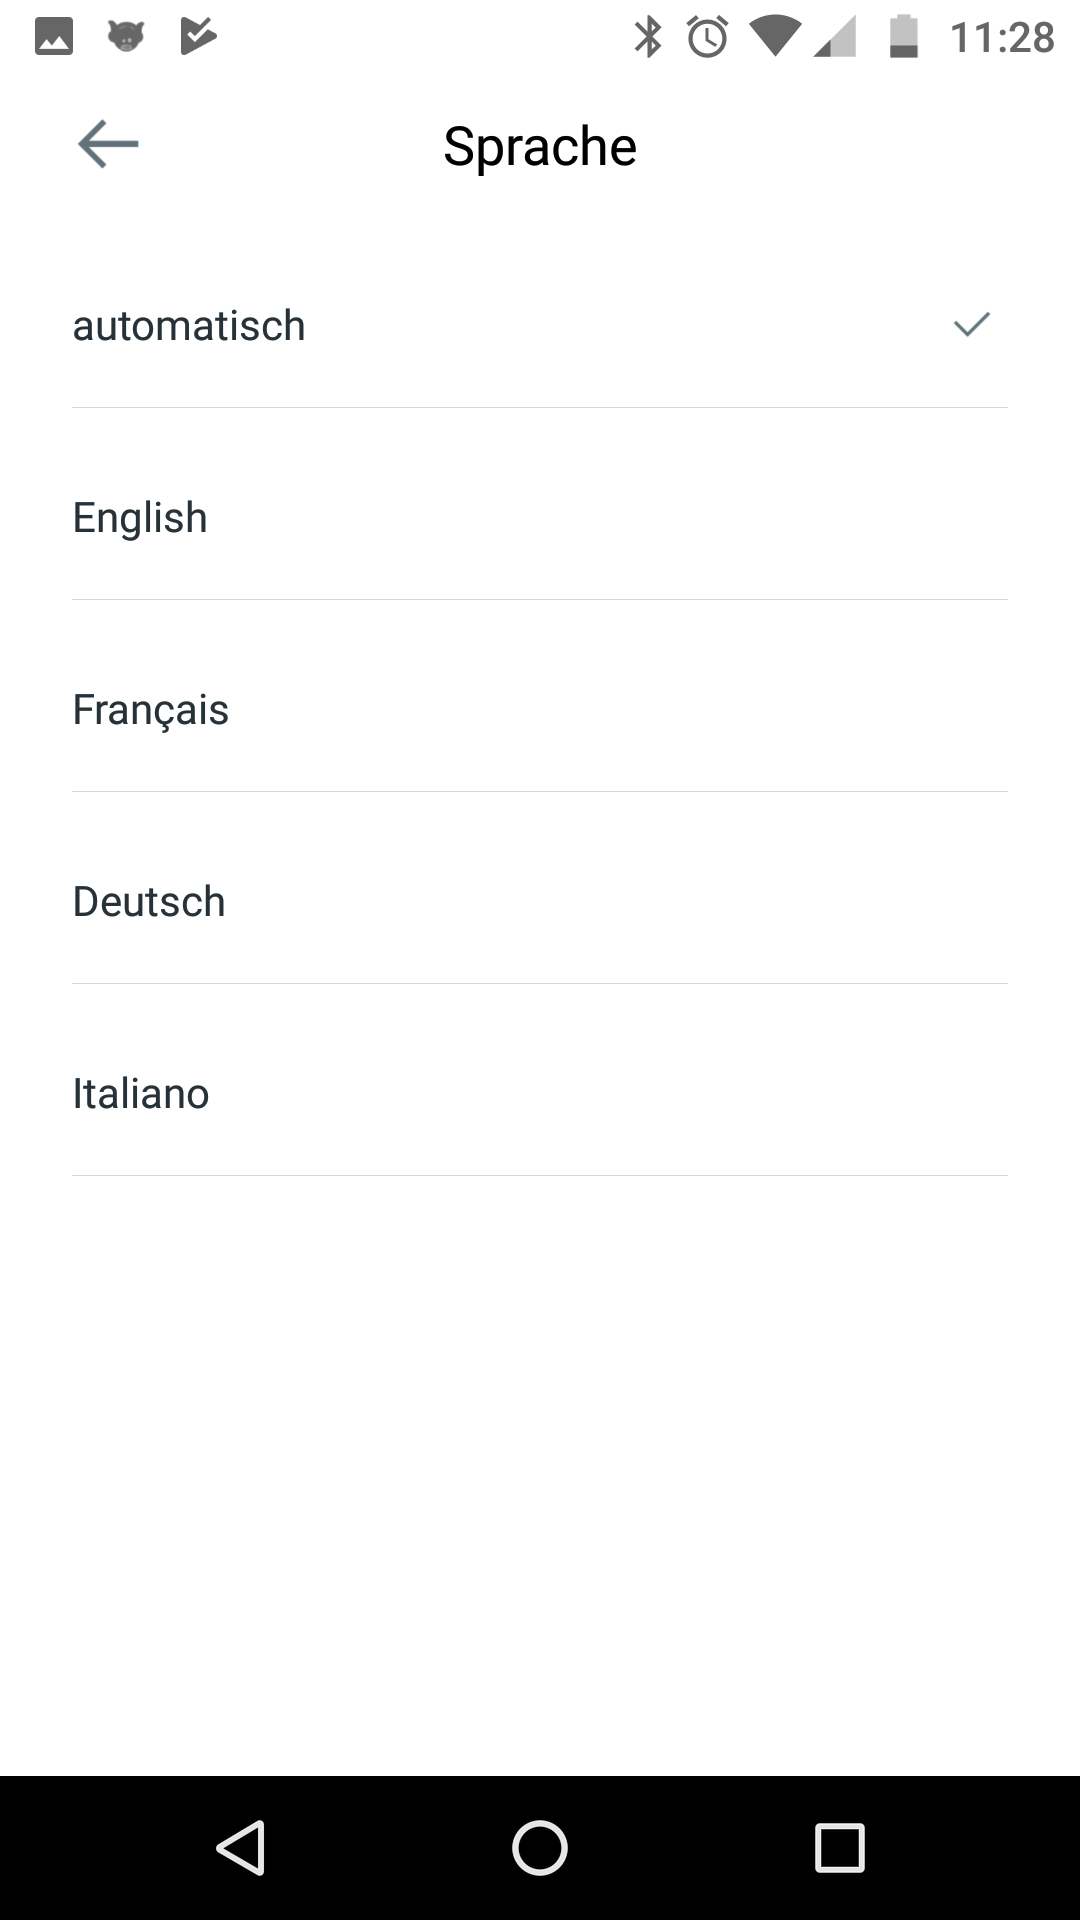Tap the back arrow icon
Screen dimensions: 1080x1920
[108, 144]
